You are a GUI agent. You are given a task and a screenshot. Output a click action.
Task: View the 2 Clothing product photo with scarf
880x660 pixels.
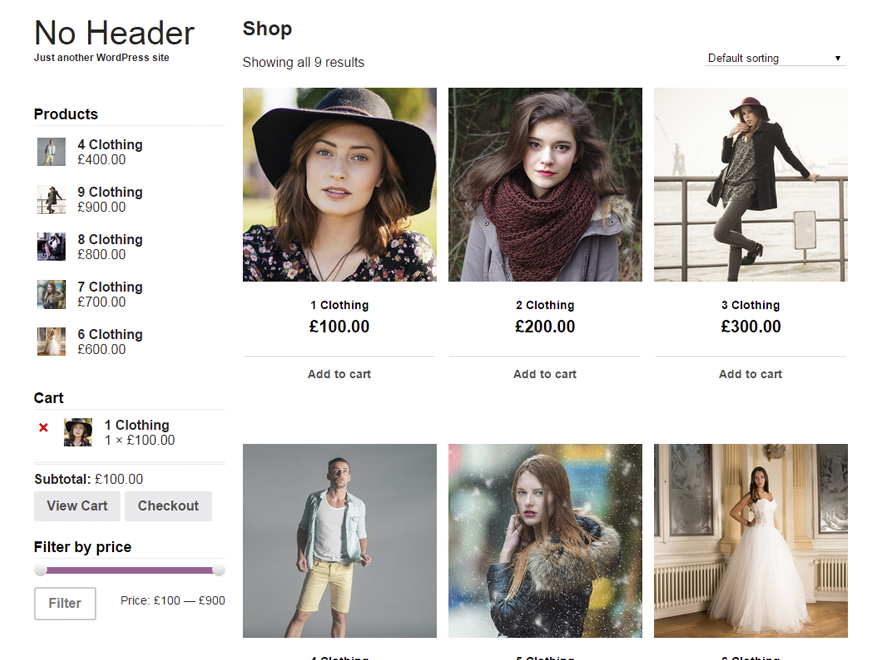point(545,185)
